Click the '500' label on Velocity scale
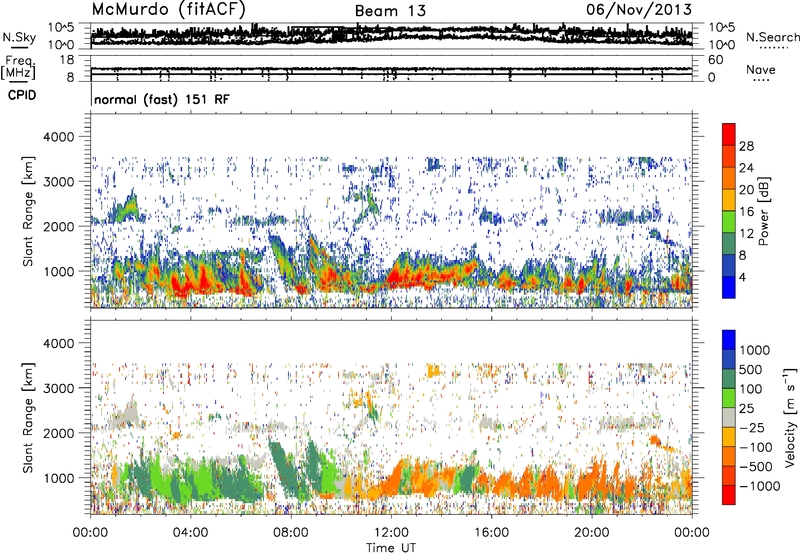Image resolution: width=800 pixels, height=554 pixels. click(751, 369)
